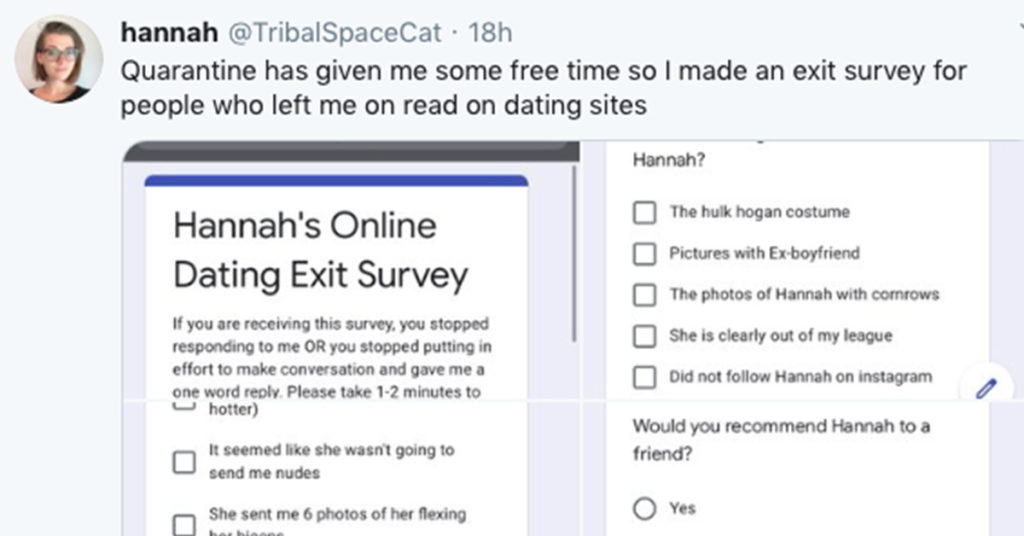This screenshot has height=536, width=1024.
Task: Open the "Hannah's Online Dating Exit Survey" image
Action: pyautogui.click(x=351, y=270)
